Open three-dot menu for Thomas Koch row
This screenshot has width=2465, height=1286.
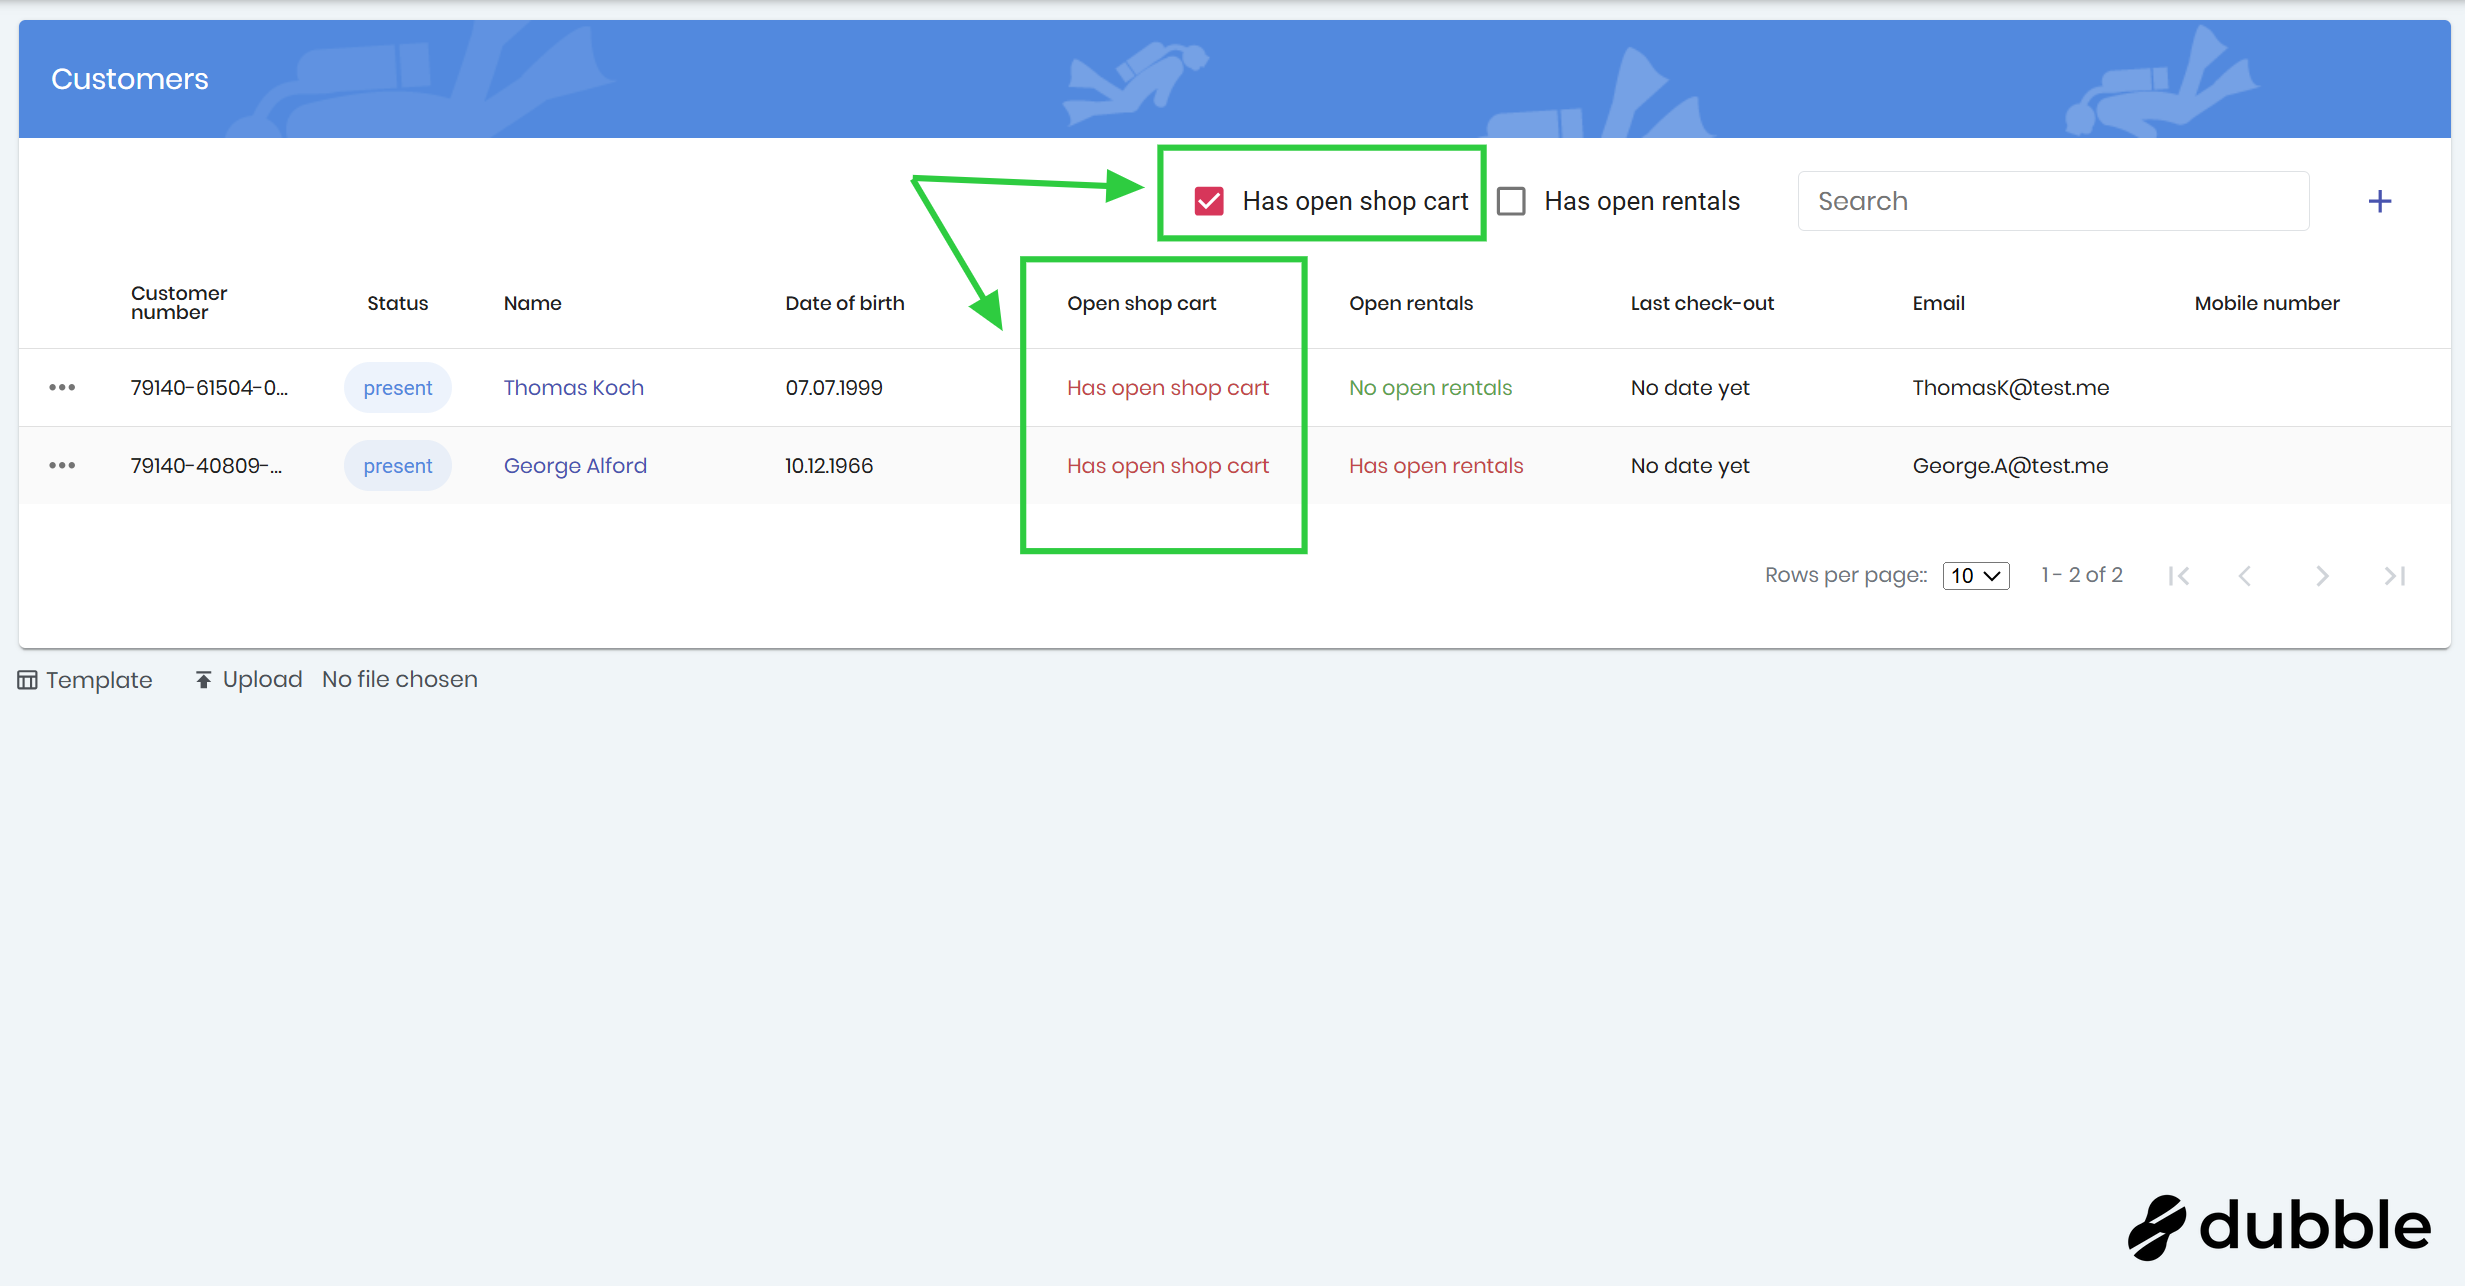[62, 388]
